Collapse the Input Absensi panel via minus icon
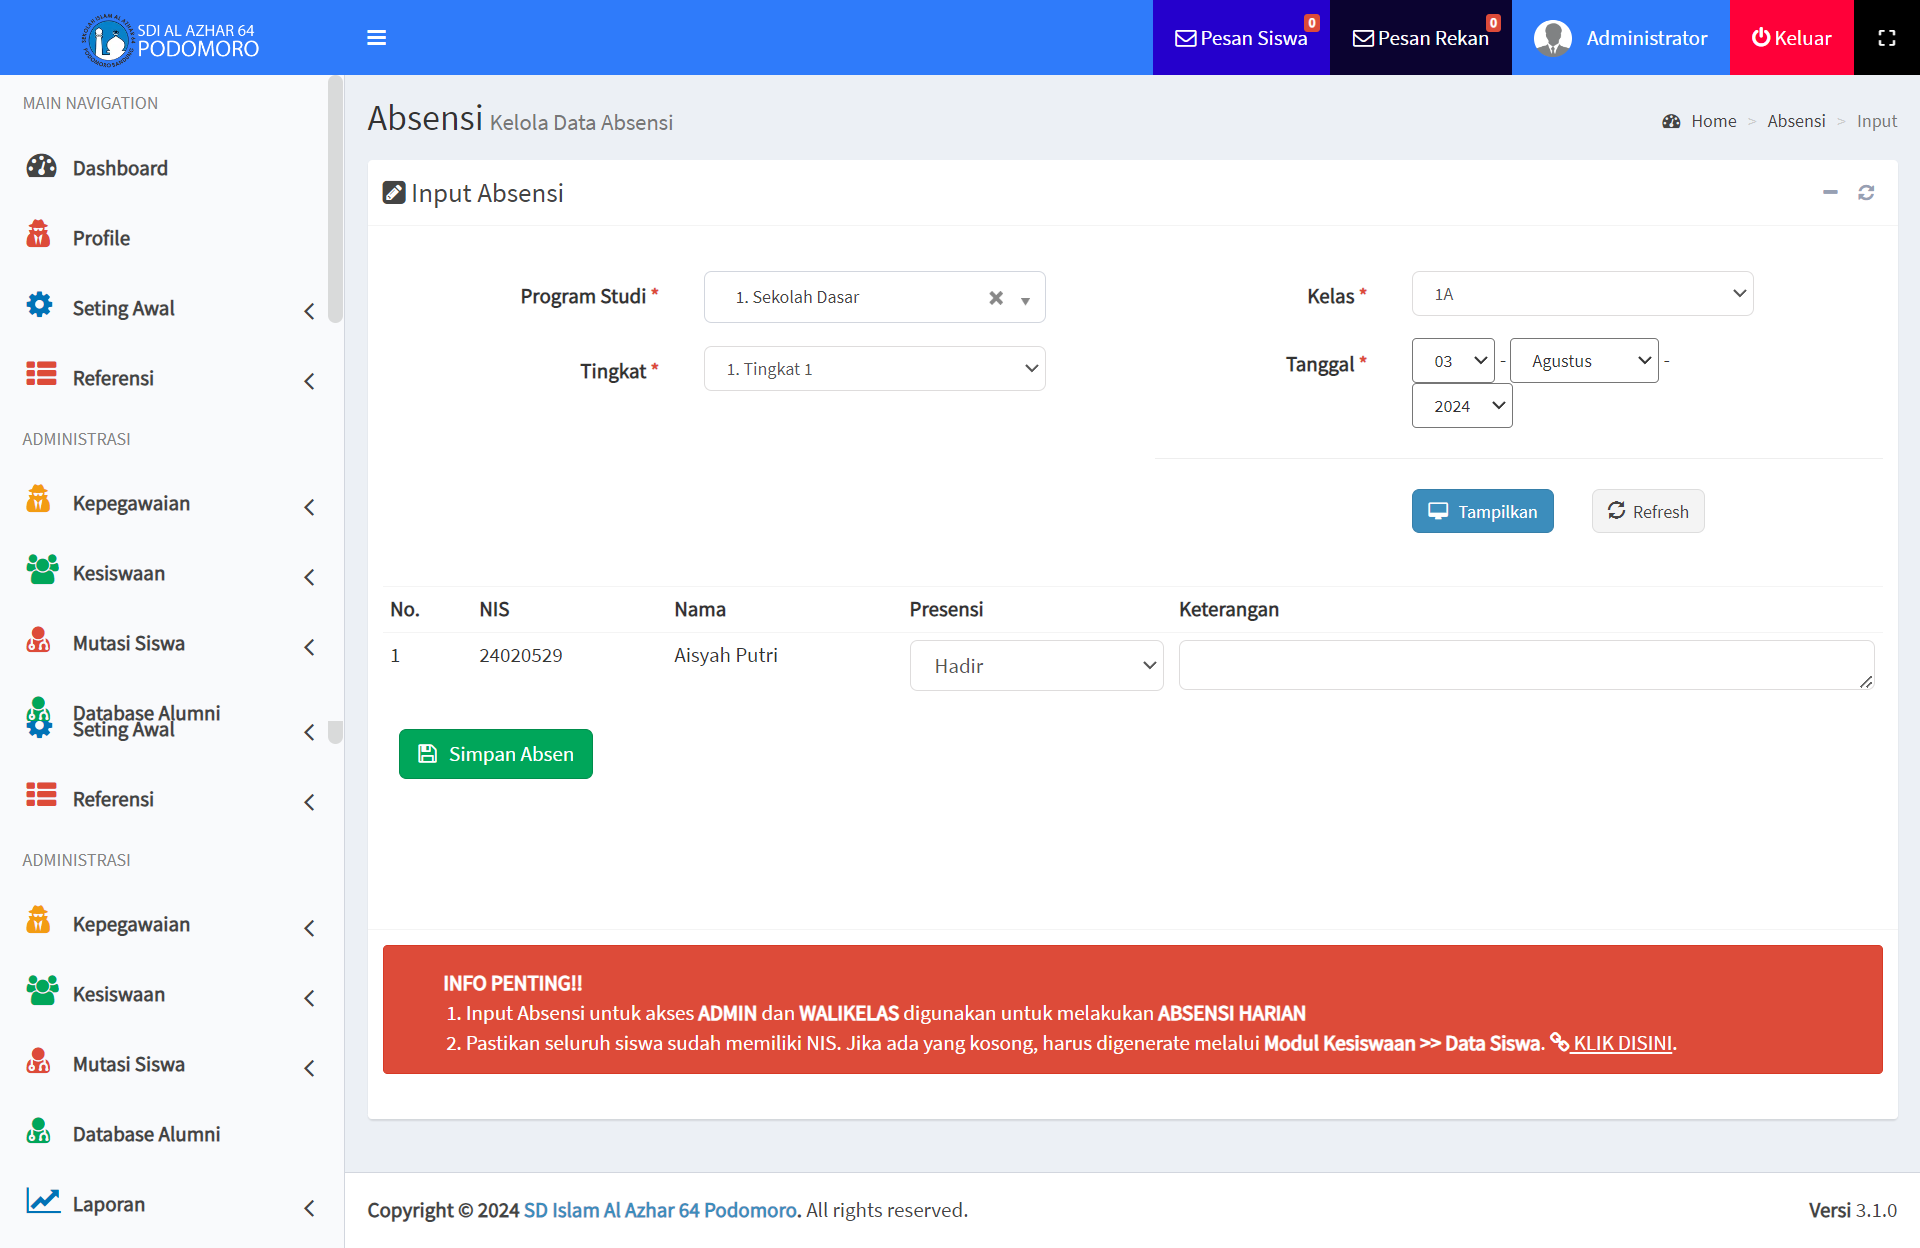This screenshot has width=1920, height=1248. (x=1830, y=193)
